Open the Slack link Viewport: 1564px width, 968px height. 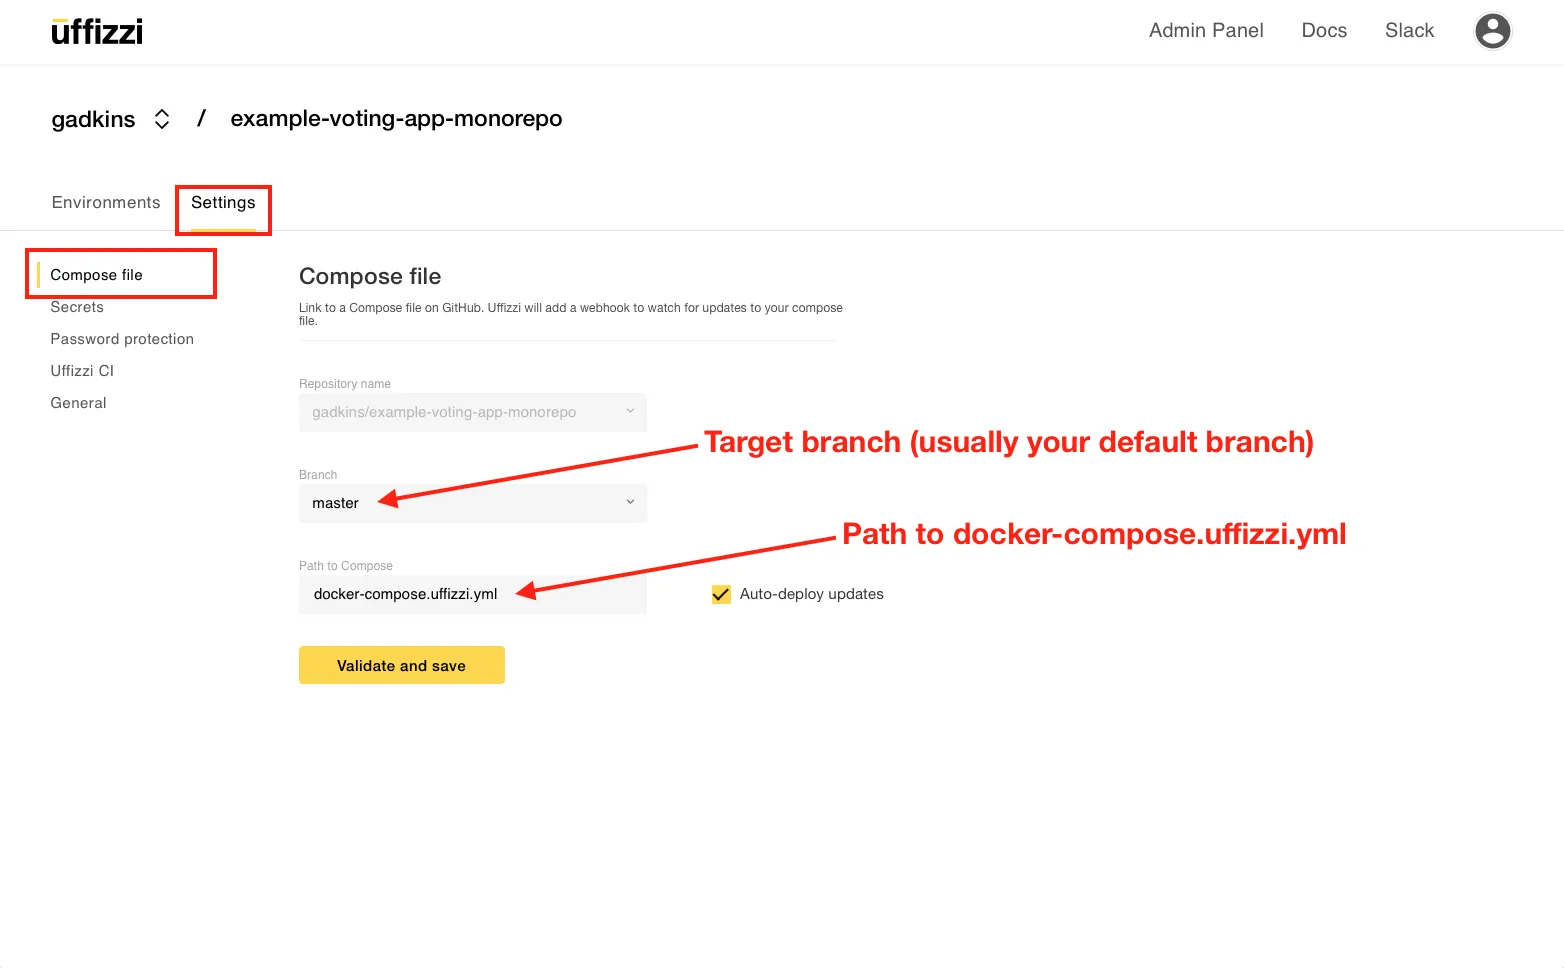click(1409, 31)
